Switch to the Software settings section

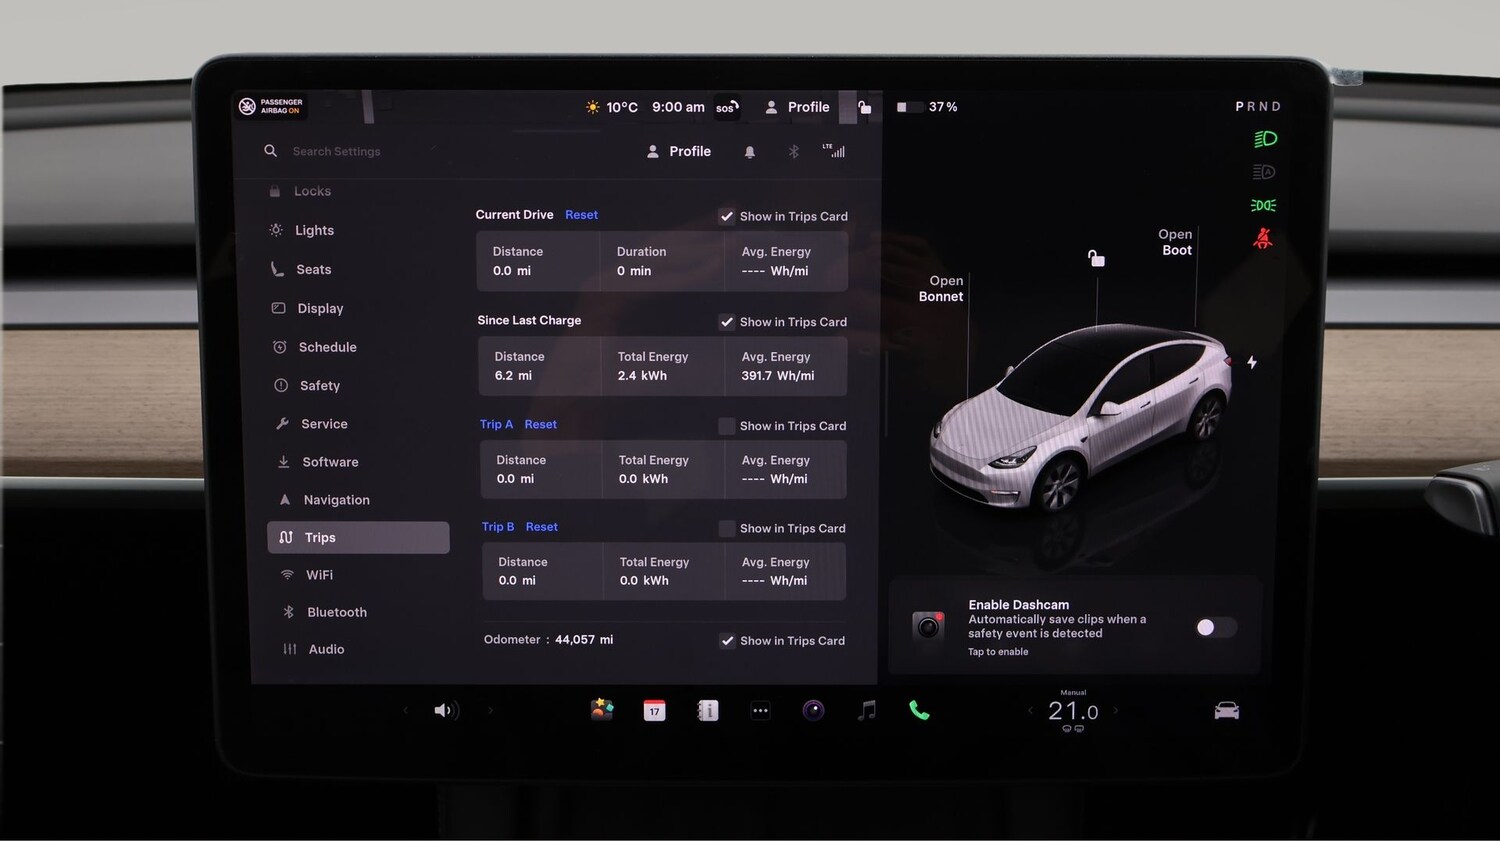point(330,461)
